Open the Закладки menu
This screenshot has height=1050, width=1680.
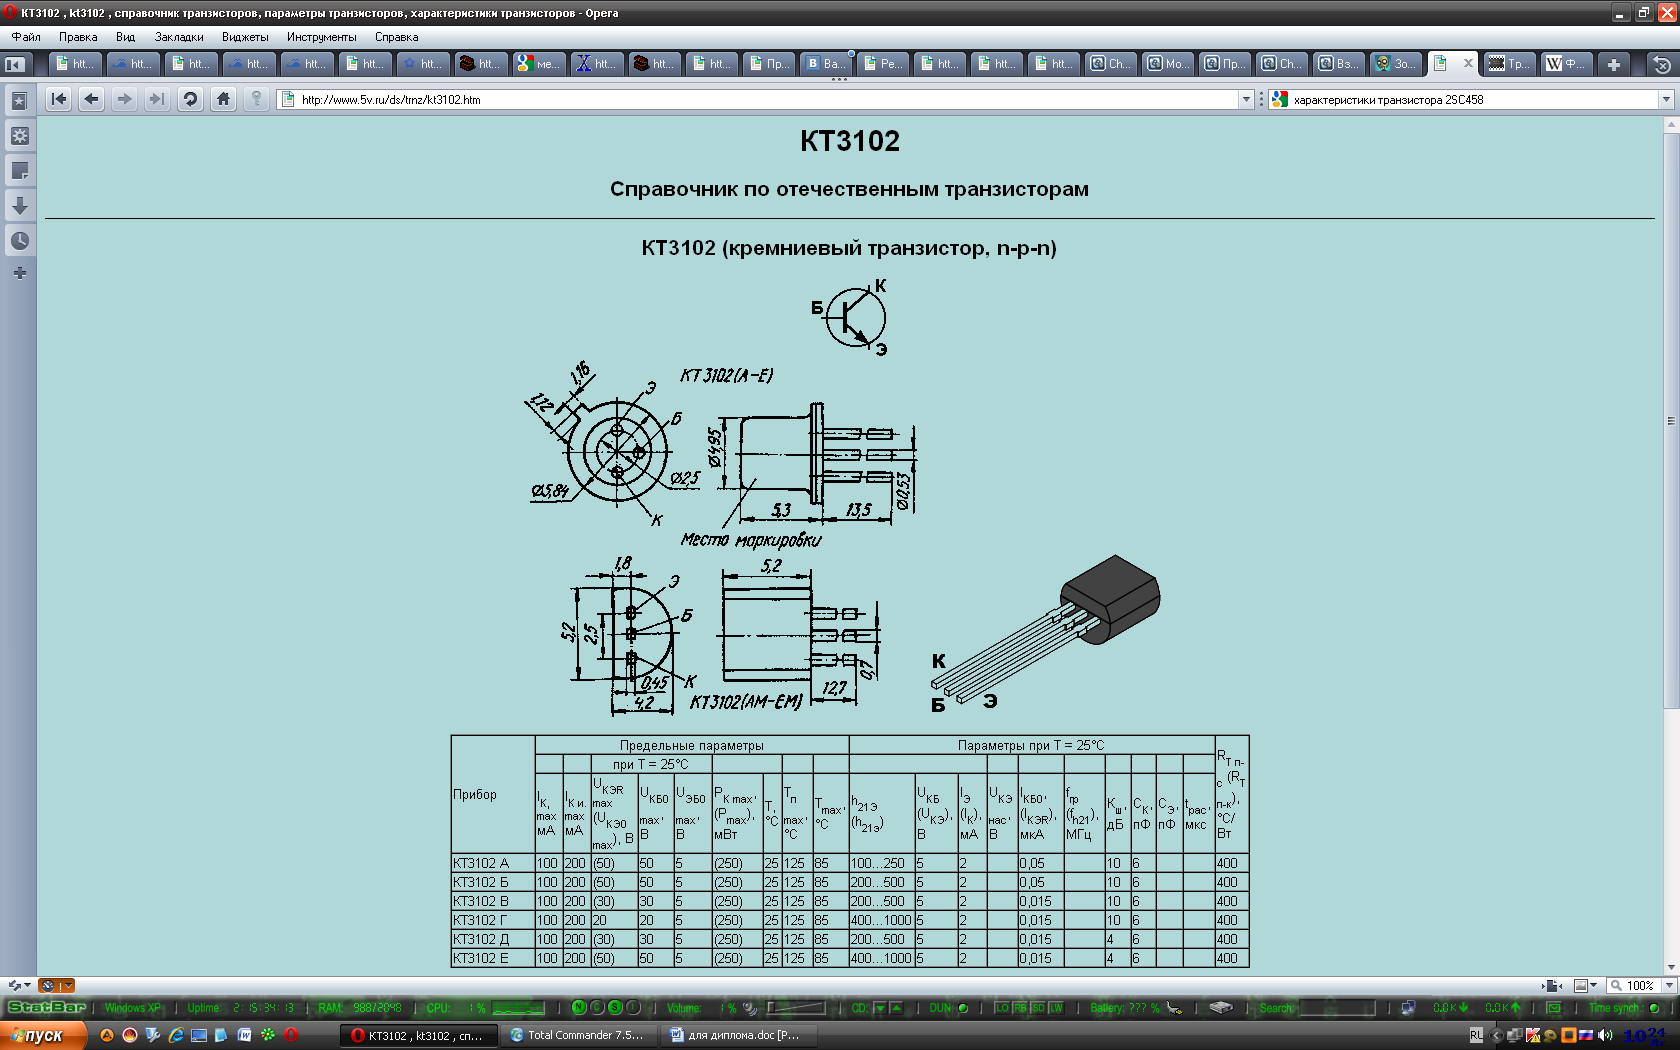point(179,37)
